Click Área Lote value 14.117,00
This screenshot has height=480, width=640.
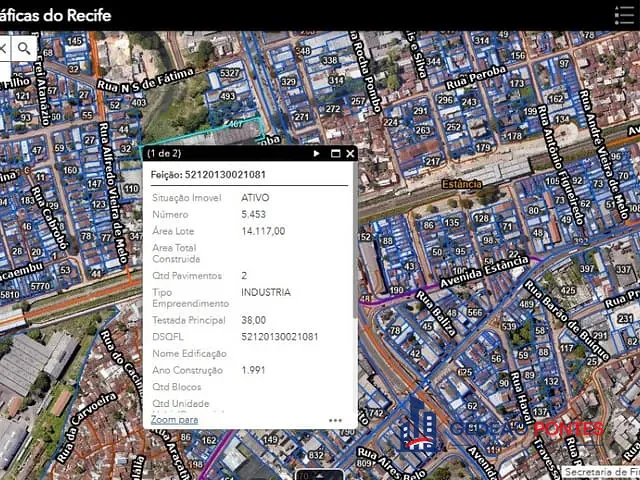point(263,231)
